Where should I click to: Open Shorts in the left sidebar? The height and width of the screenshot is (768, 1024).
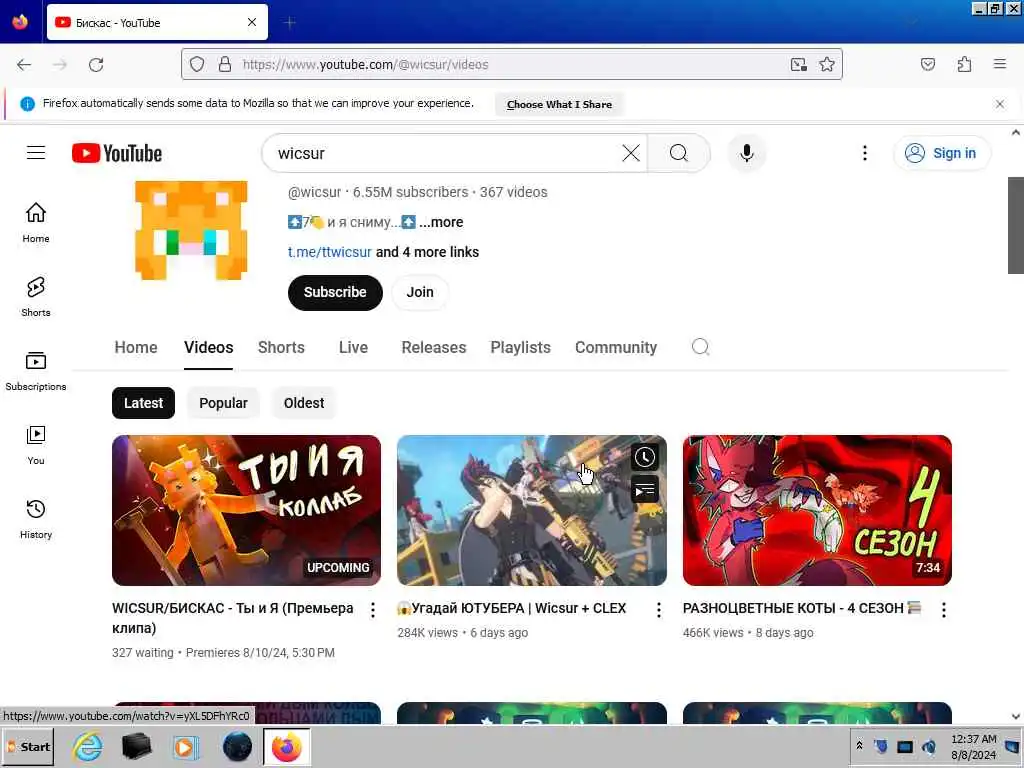[36, 296]
